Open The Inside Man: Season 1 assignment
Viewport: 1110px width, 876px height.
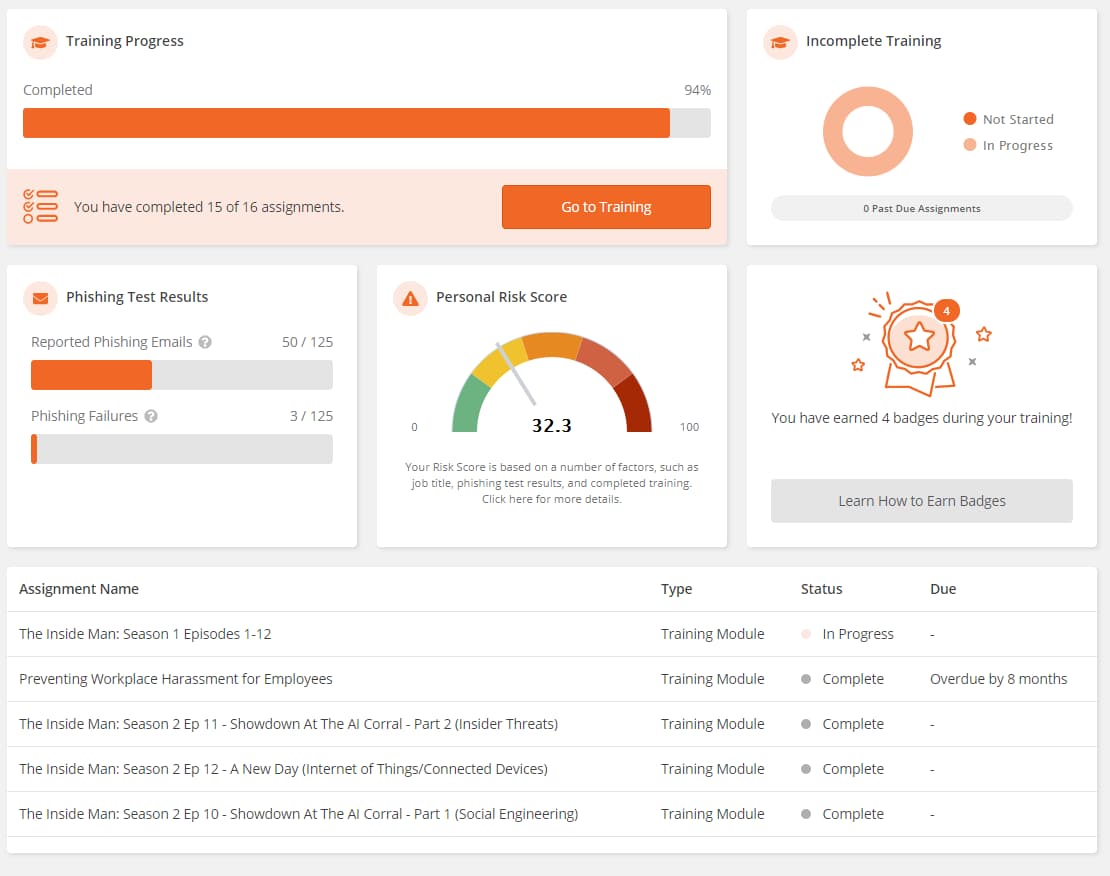click(145, 634)
